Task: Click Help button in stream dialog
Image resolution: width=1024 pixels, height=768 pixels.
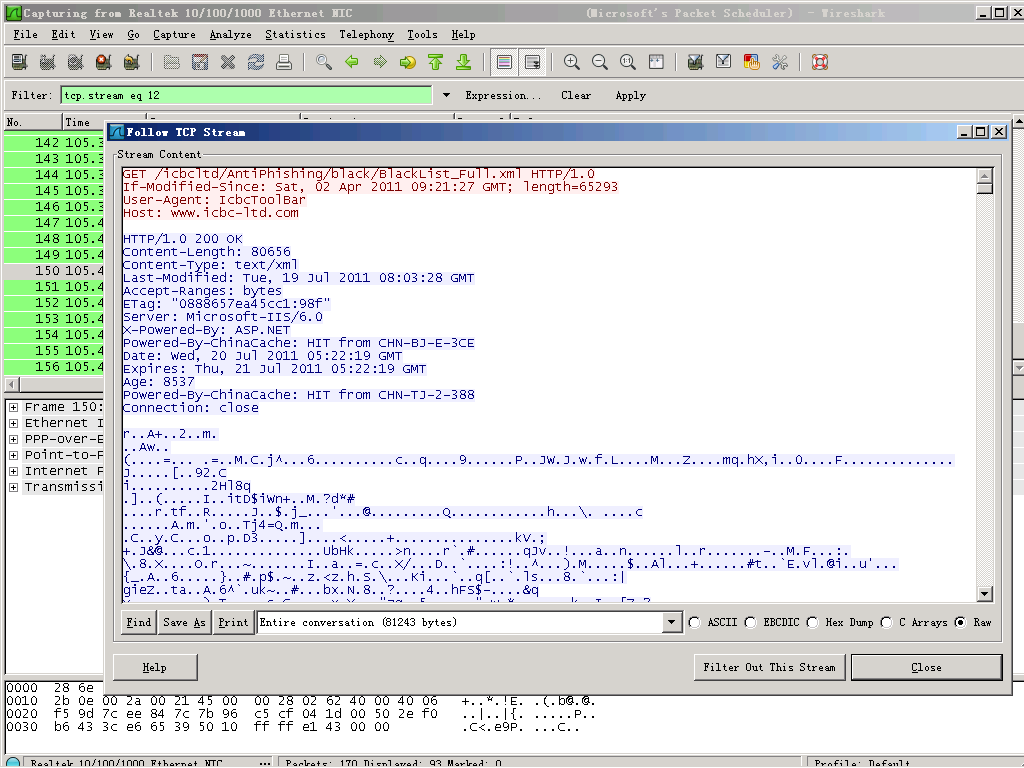Action: click(x=155, y=667)
